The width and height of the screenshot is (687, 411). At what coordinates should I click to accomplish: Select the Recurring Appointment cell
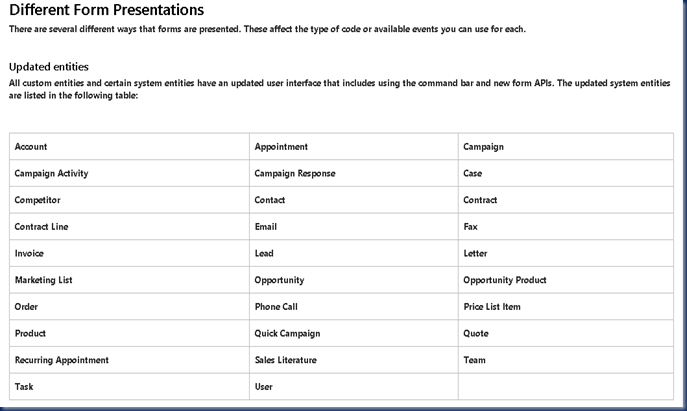coord(62,360)
